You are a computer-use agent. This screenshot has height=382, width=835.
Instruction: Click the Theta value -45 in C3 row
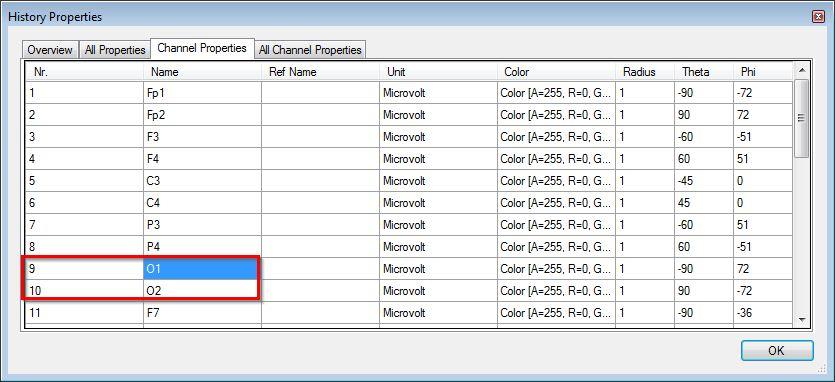click(703, 181)
